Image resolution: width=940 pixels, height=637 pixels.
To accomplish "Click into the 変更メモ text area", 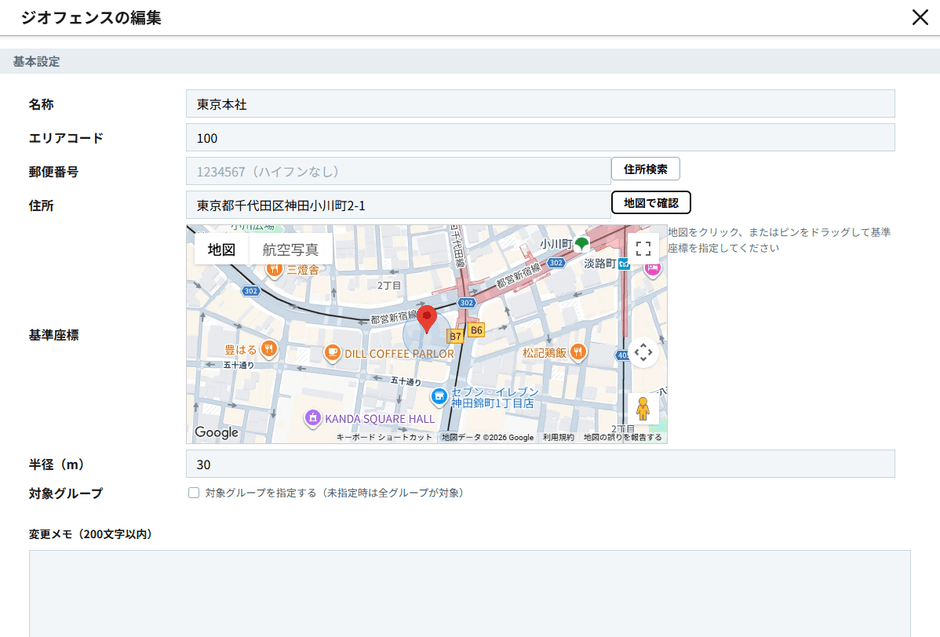I will coord(469,593).
